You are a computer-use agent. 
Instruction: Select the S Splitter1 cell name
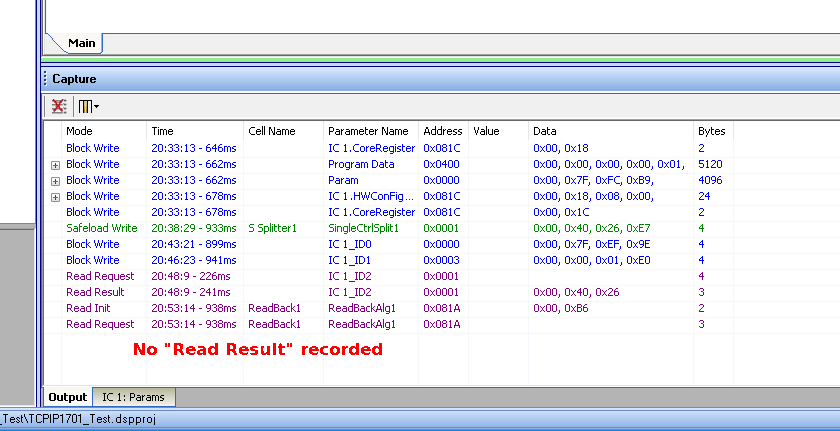(x=272, y=228)
